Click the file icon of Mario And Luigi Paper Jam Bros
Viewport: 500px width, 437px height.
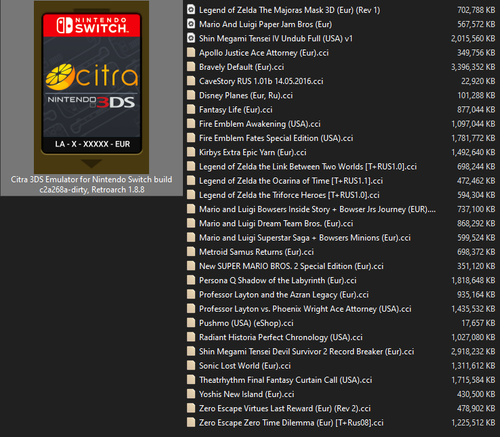(x=191, y=24)
